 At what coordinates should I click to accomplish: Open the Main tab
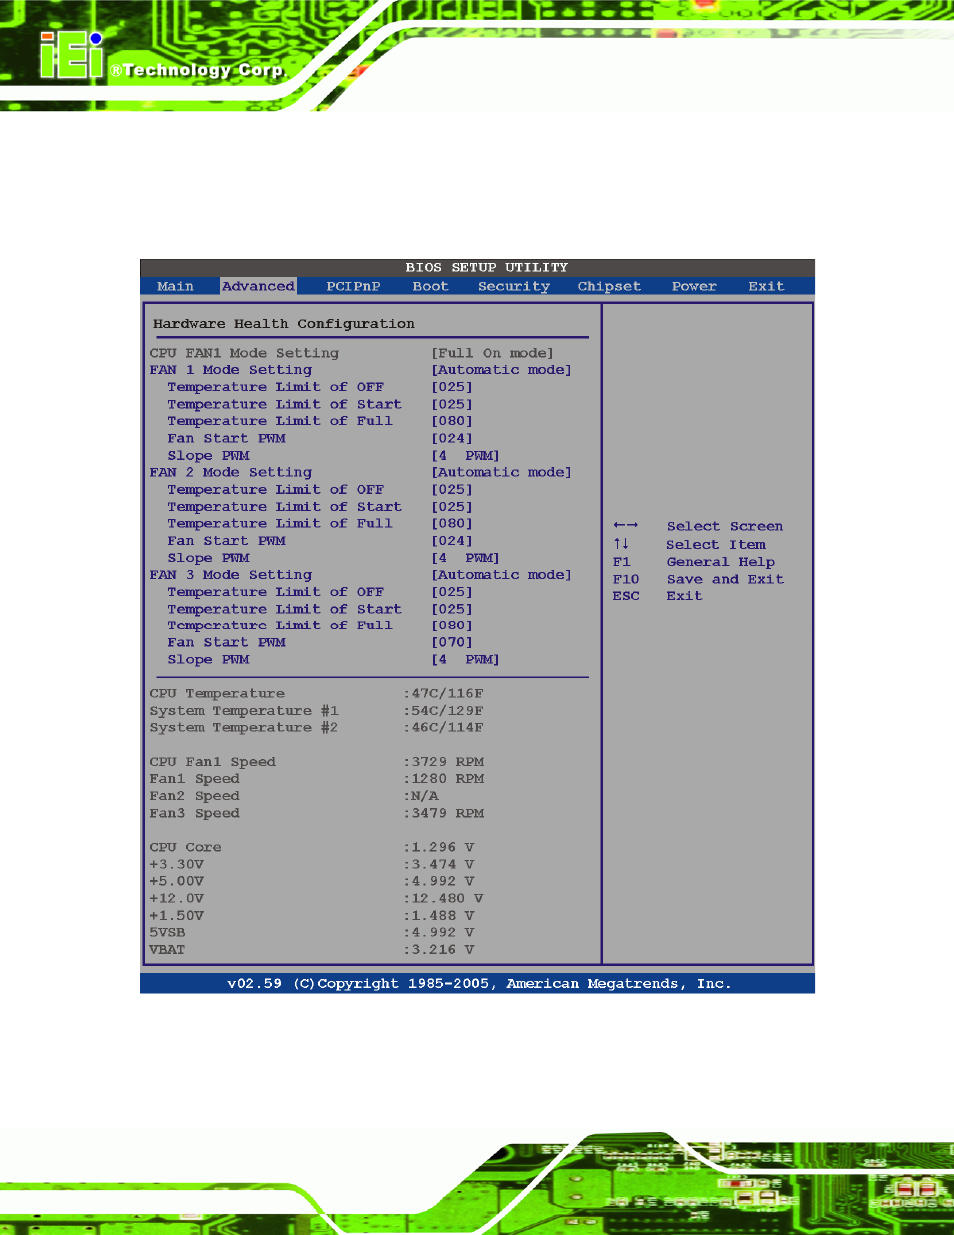tap(175, 287)
